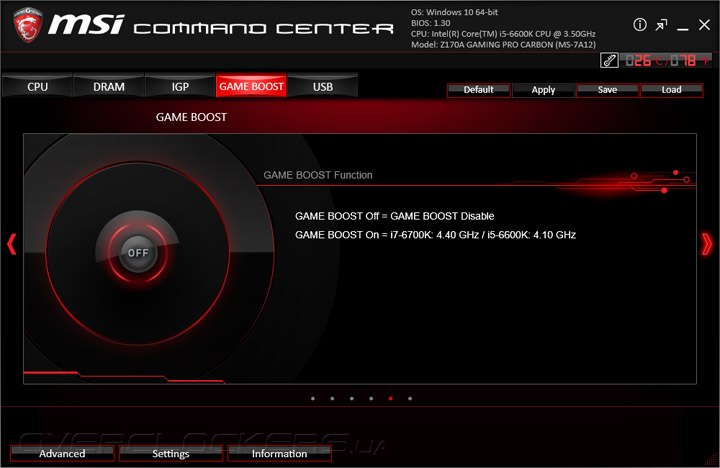Click the thermometer temperature icon
Screen dimensions: 720x468
coord(609,60)
